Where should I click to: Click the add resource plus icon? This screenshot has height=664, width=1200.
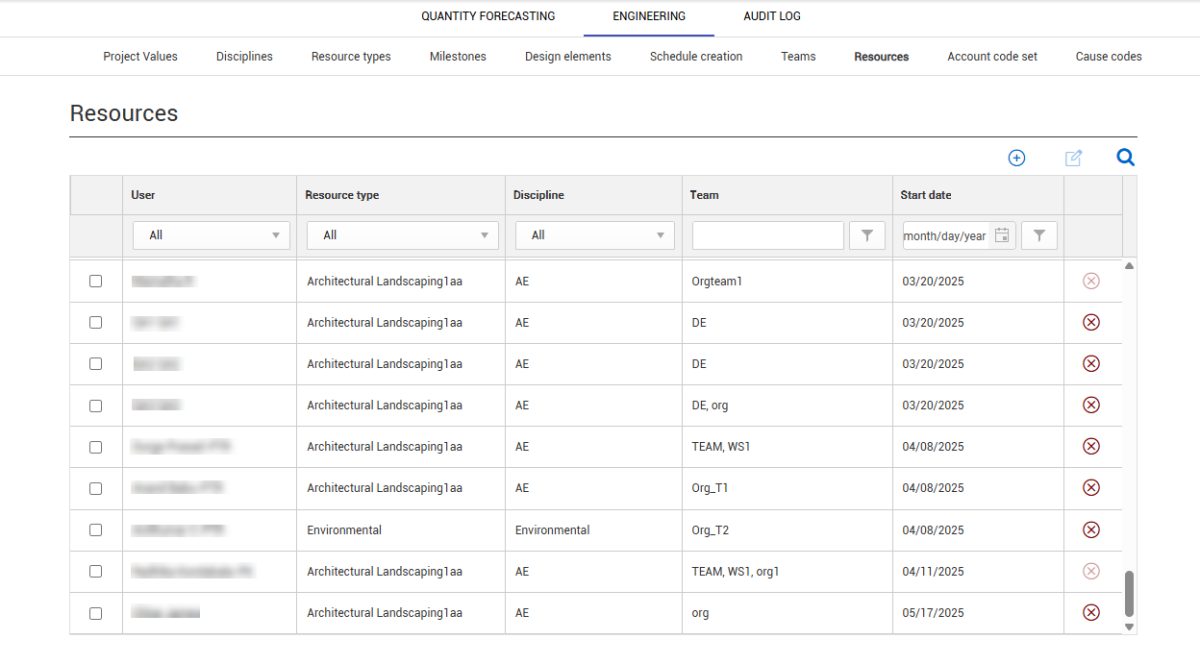tap(1016, 158)
